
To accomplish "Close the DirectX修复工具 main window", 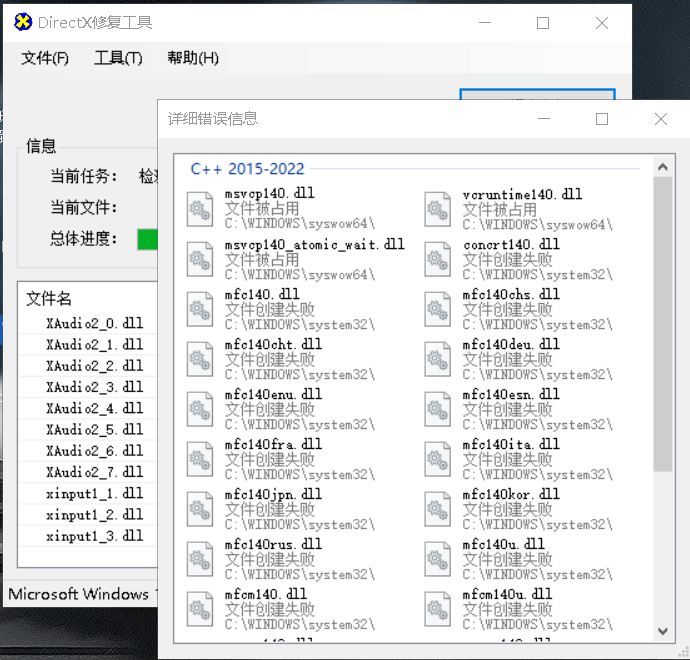I will [602, 23].
